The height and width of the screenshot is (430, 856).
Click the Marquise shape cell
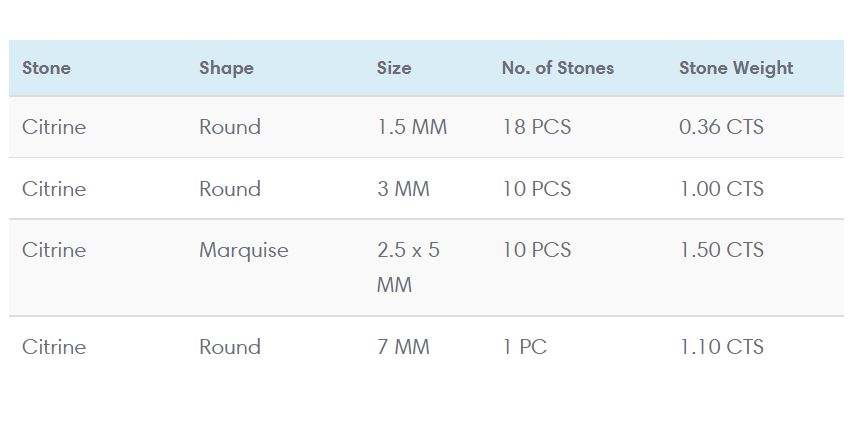pyautogui.click(x=243, y=250)
